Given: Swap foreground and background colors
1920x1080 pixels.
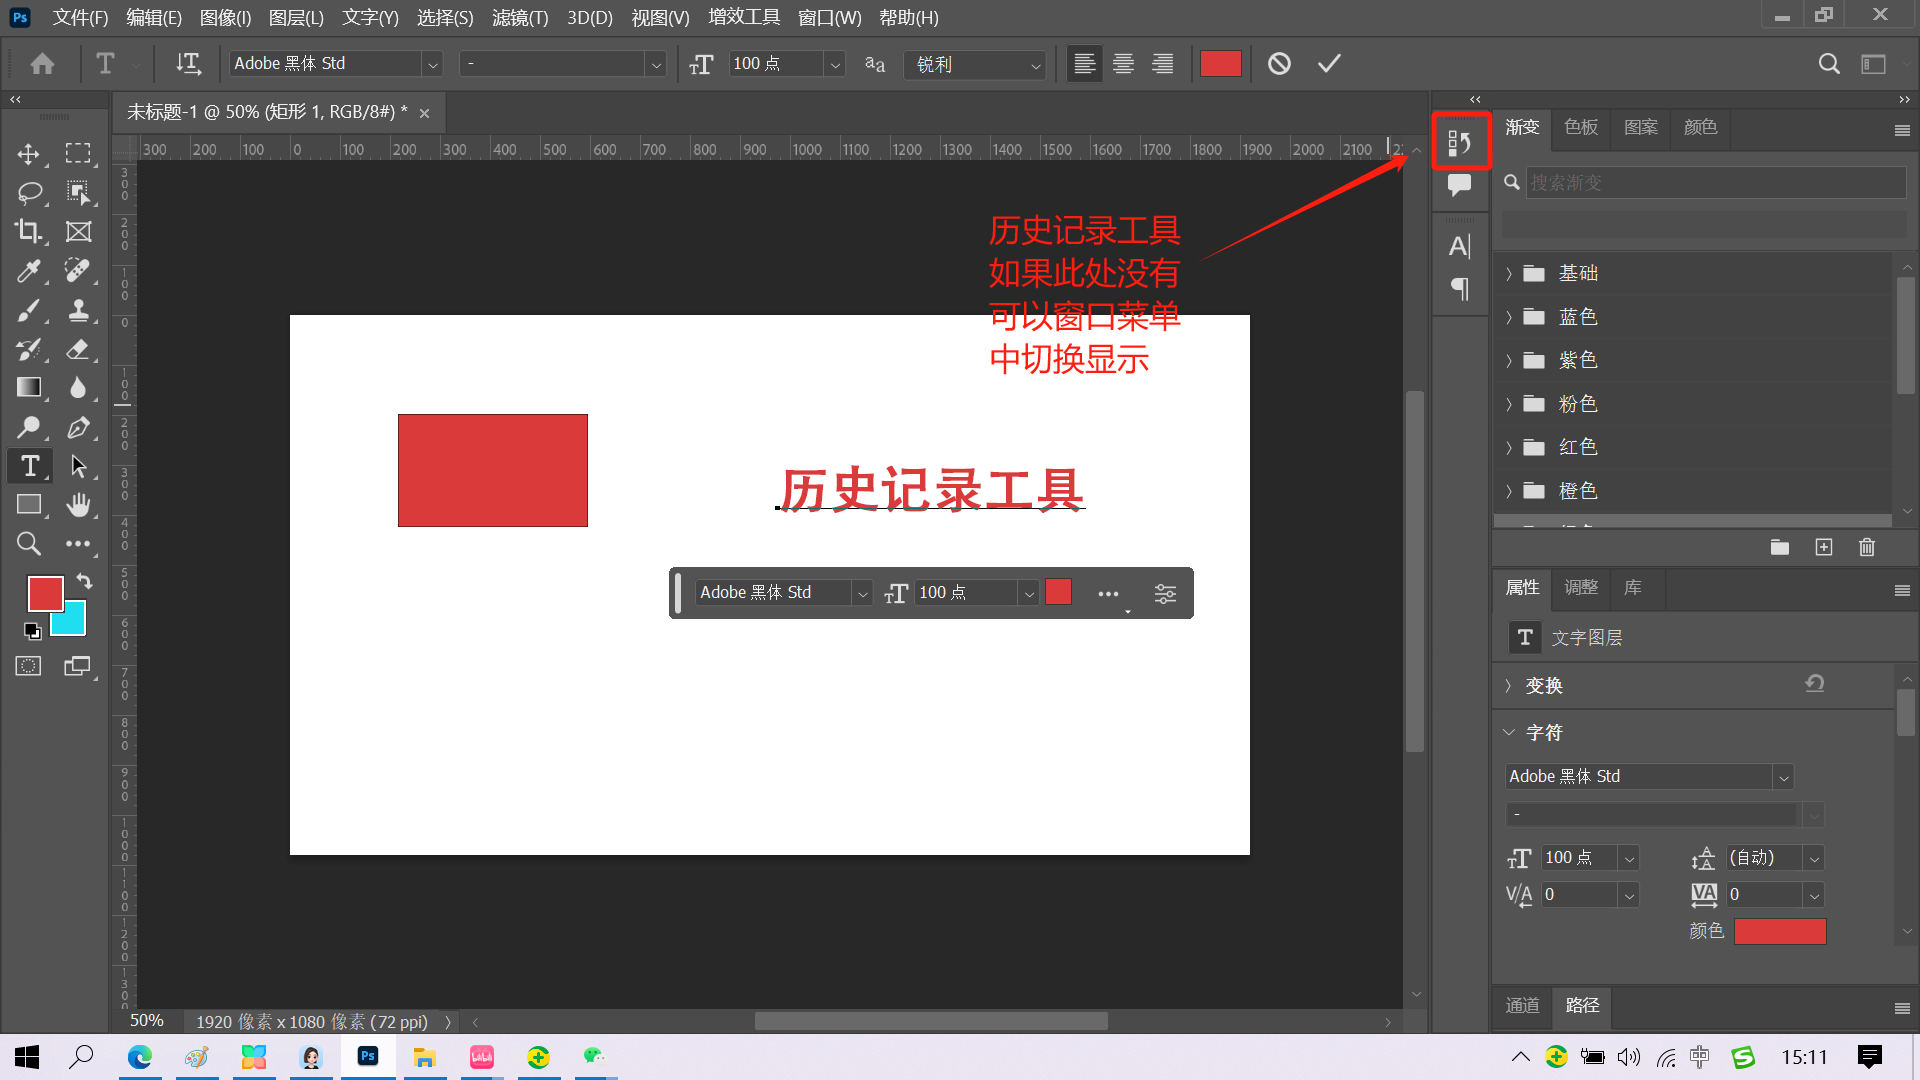Looking at the screenshot, I should [x=85, y=581].
